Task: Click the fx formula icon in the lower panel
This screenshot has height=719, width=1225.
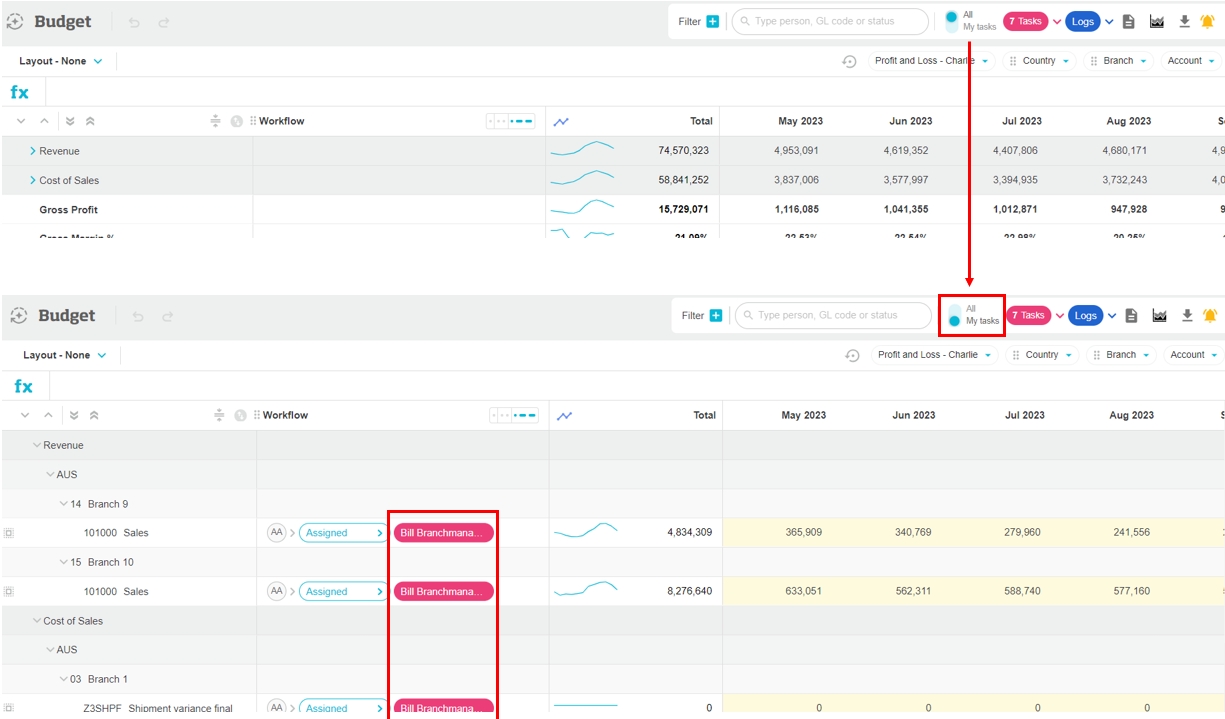Action: (23, 387)
